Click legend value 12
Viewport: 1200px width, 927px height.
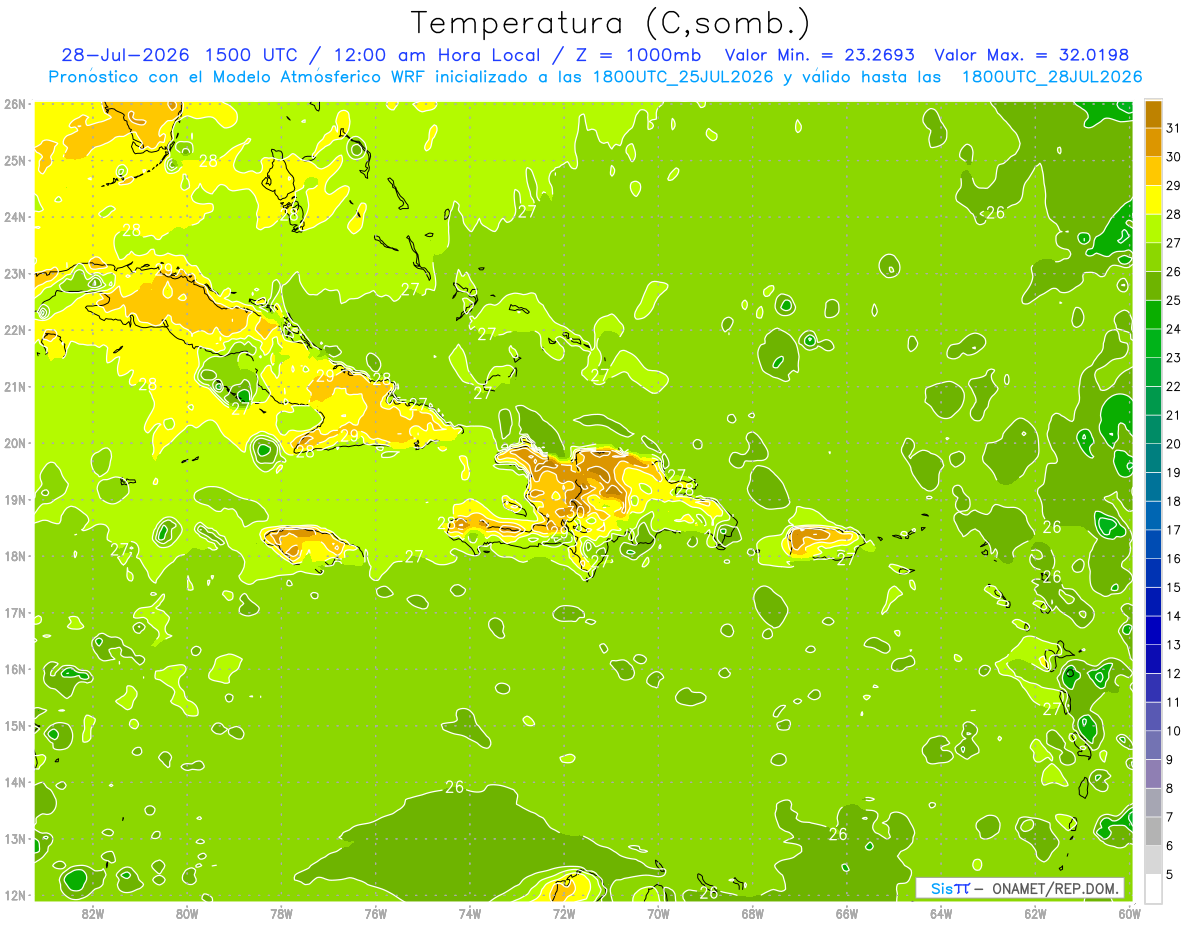[x=1173, y=673]
